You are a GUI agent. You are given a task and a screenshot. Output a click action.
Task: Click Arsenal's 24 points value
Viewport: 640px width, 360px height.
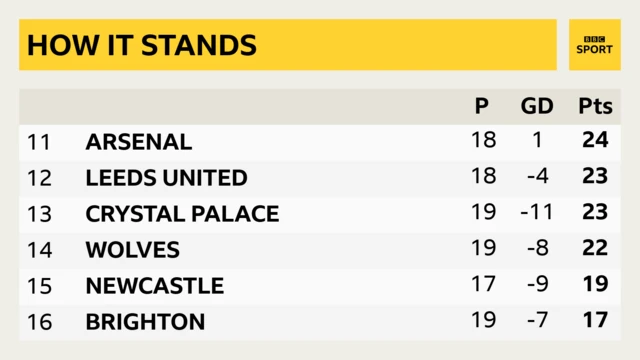click(x=596, y=140)
